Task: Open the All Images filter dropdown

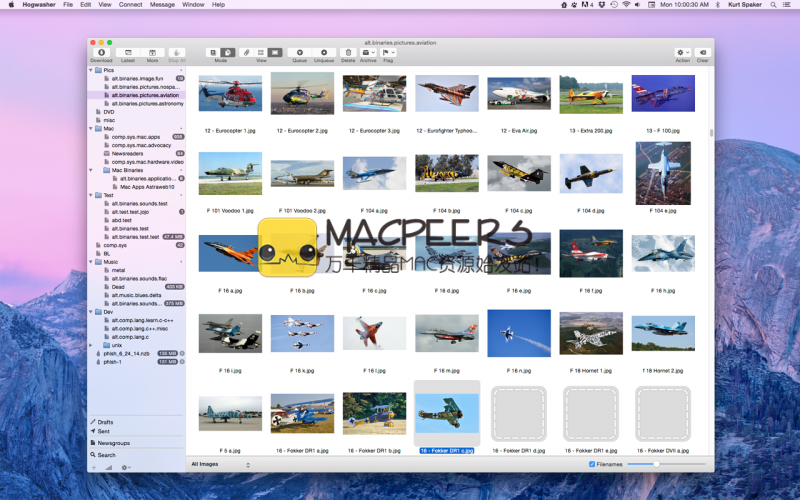Action: click(x=220, y=464)
